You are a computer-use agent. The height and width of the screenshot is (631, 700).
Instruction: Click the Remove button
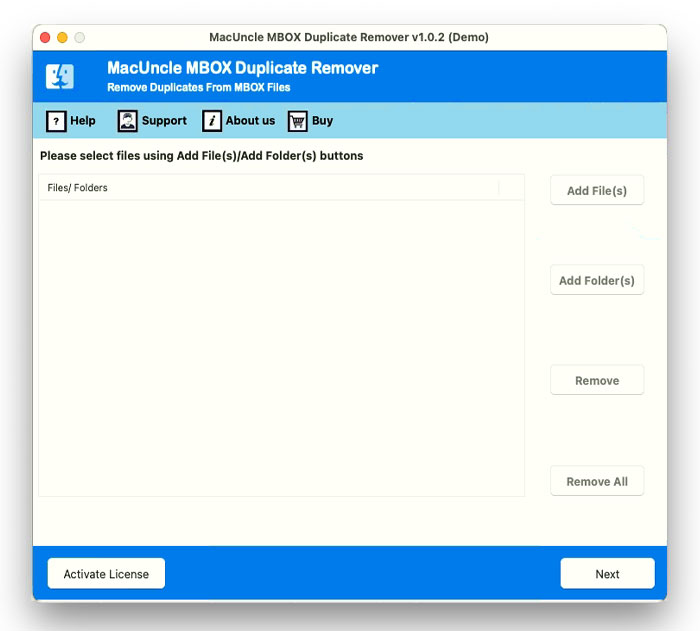click(597, 381)
